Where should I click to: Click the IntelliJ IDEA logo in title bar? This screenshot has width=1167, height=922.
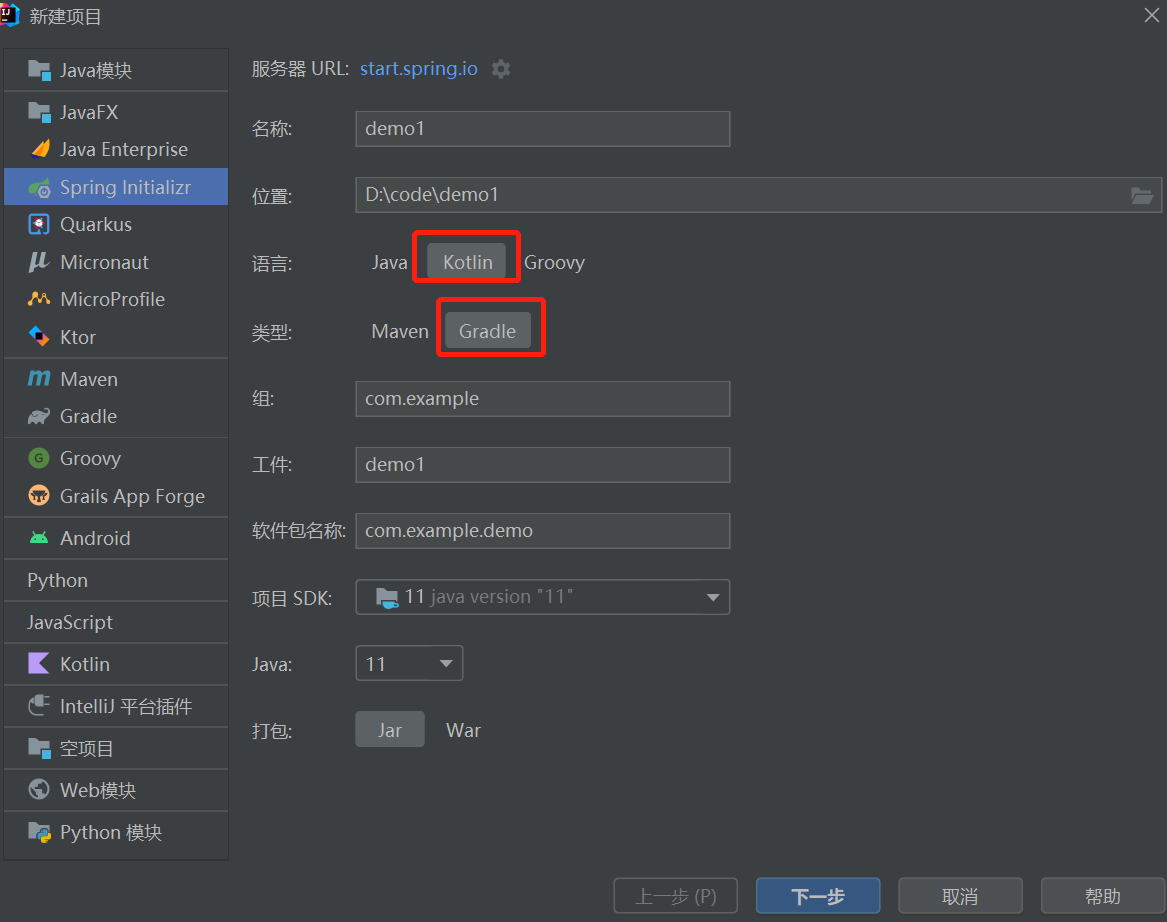point(9,16)
